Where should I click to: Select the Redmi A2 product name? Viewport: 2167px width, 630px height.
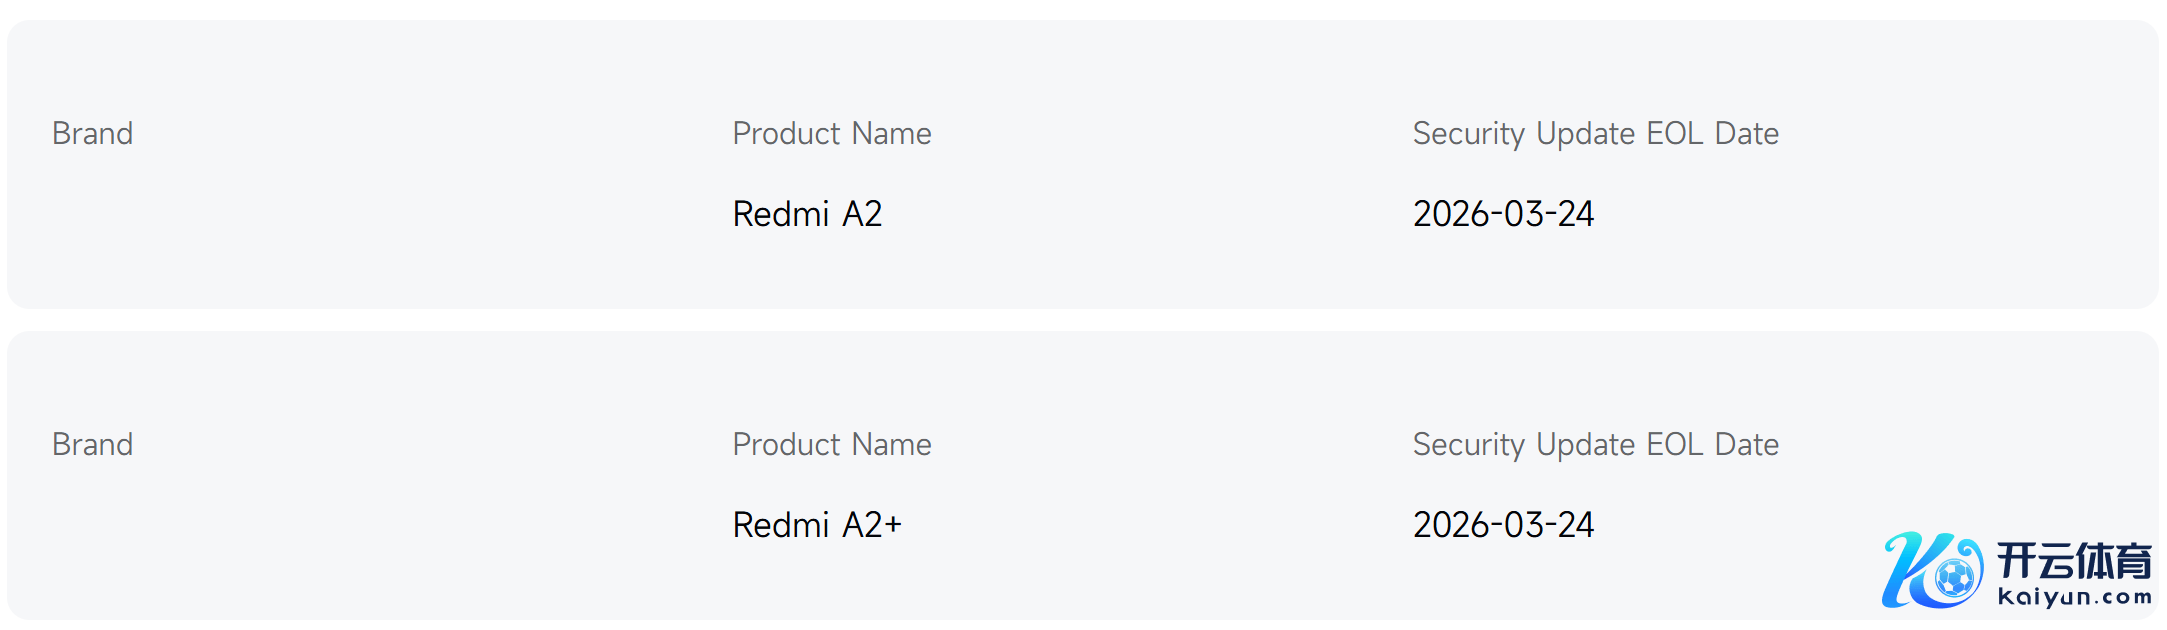click(807, 214)
